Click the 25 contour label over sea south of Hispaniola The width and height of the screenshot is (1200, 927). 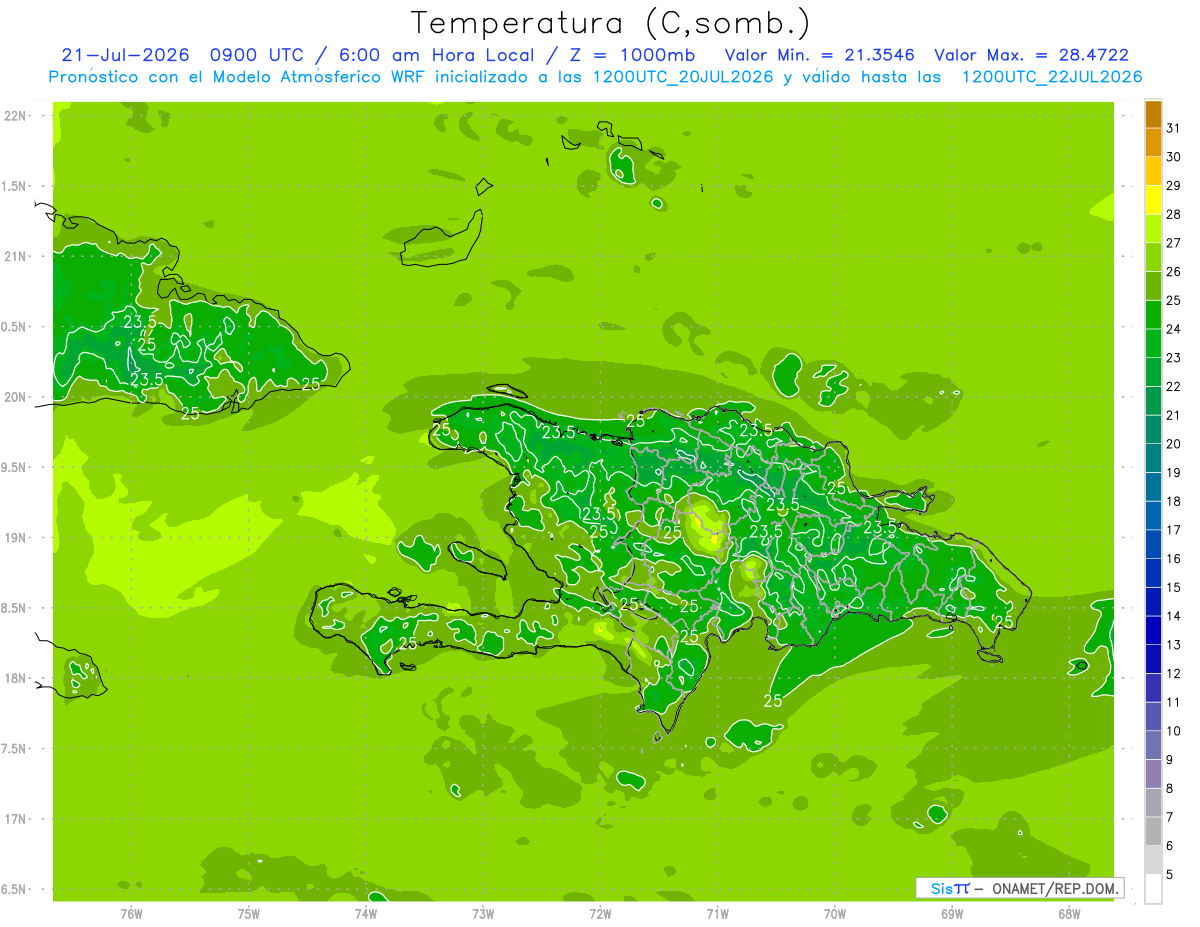773,701
